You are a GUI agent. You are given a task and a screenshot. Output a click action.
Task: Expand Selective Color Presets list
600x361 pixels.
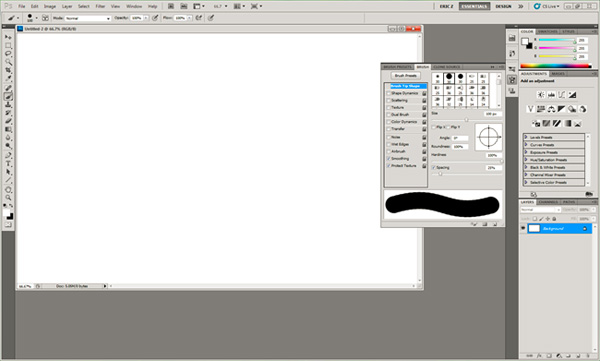[526, 182]
